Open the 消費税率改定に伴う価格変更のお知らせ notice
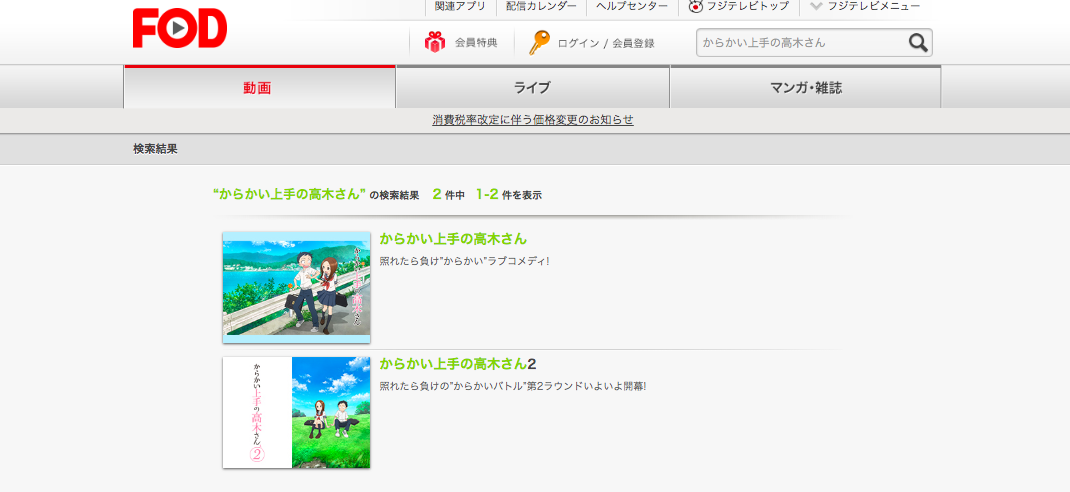The image size is (1070, 492). pos(533,120)
